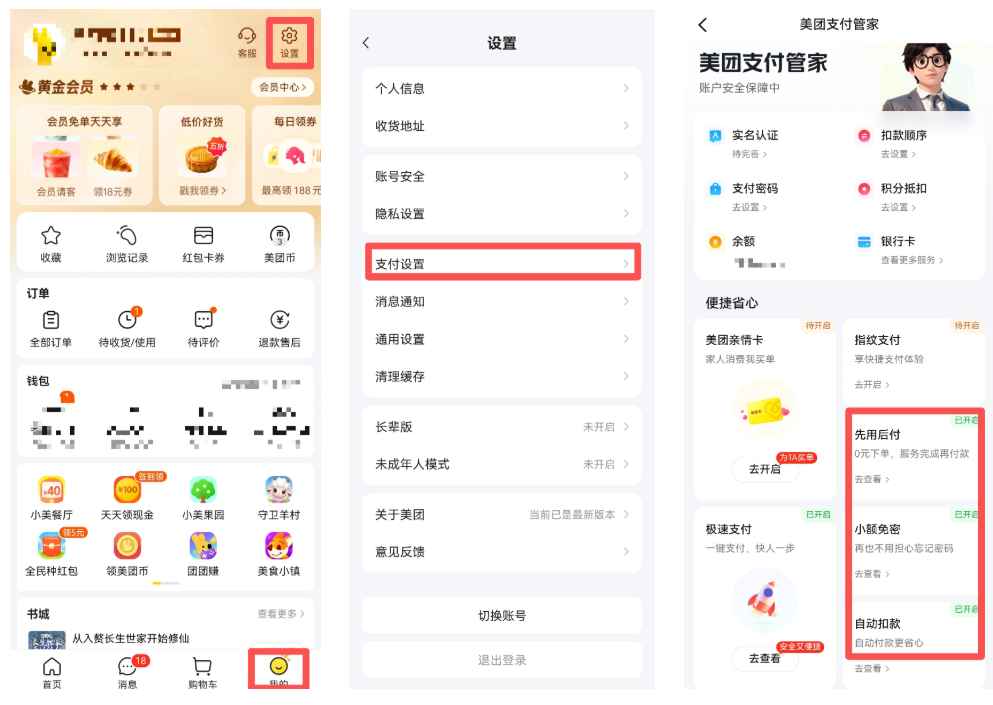This screenshot has width=993, height=705.
Task: Tap 去开启 under 美团亲情卡
Action: (x=765, y=469)
